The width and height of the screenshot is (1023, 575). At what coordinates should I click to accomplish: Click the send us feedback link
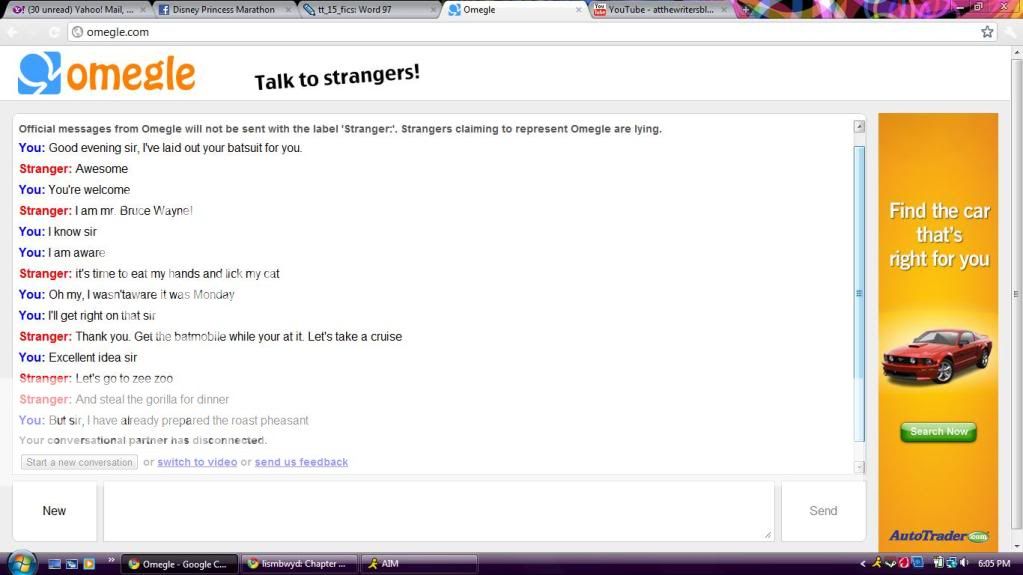pos(301,462)
